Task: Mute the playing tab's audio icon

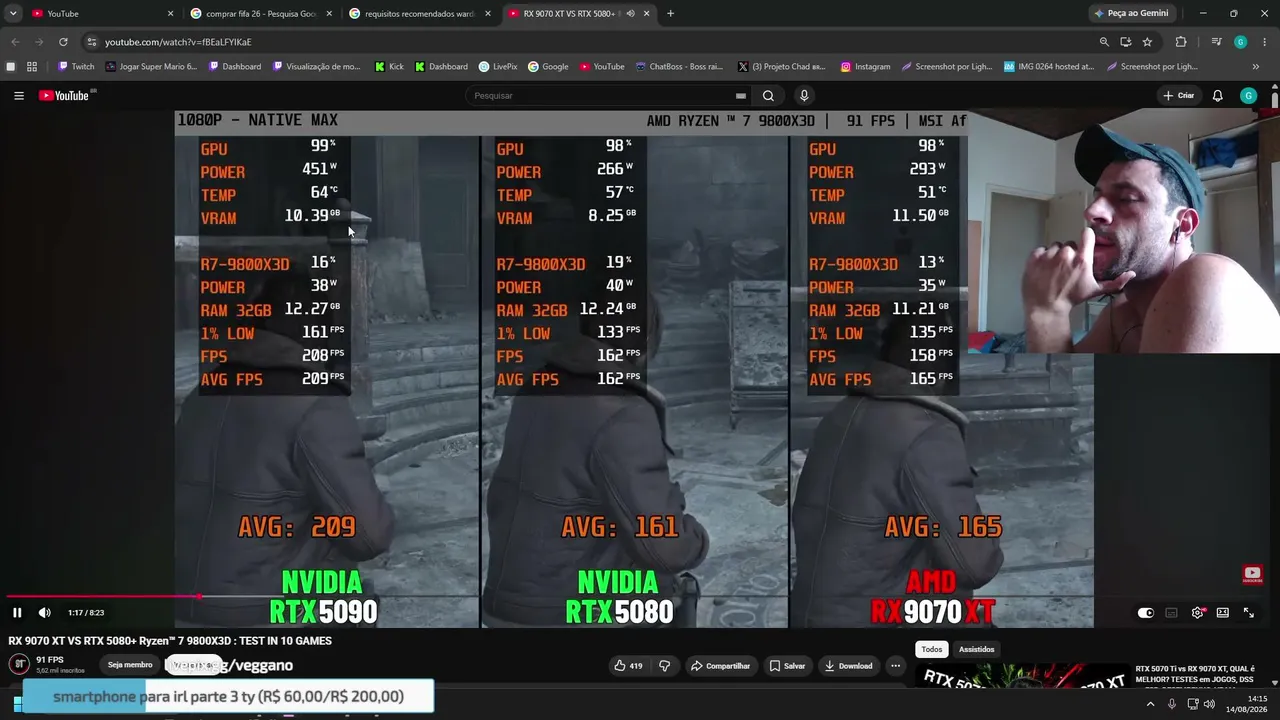Action: coord(630,14)
